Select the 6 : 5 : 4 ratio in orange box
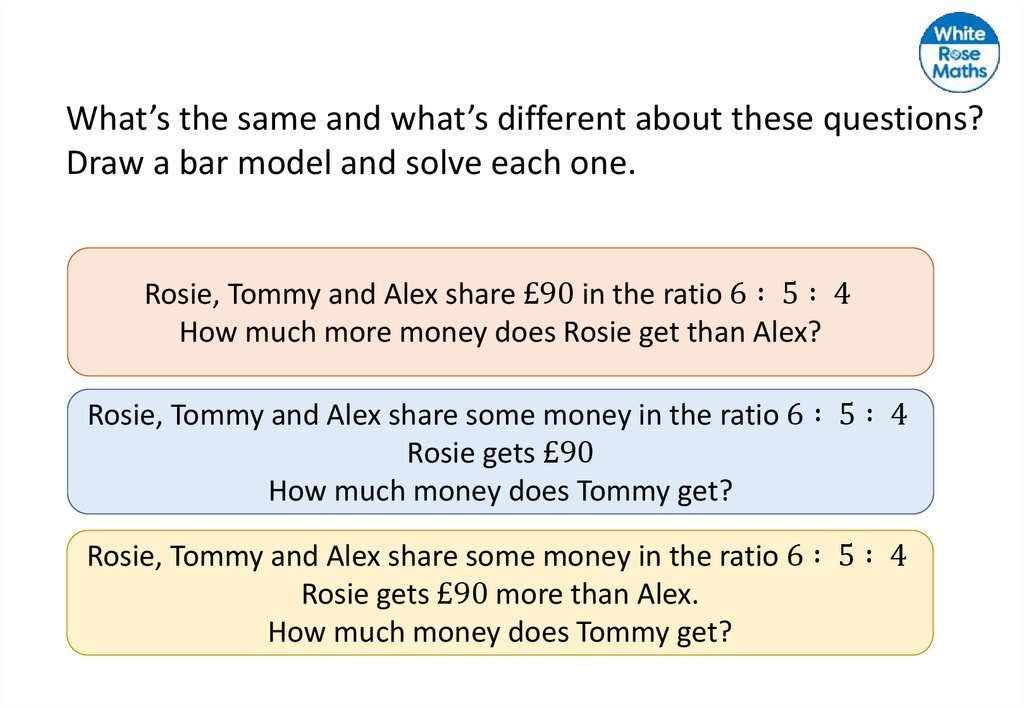The height and width of the screenshot is (708, 1024). 790,294
